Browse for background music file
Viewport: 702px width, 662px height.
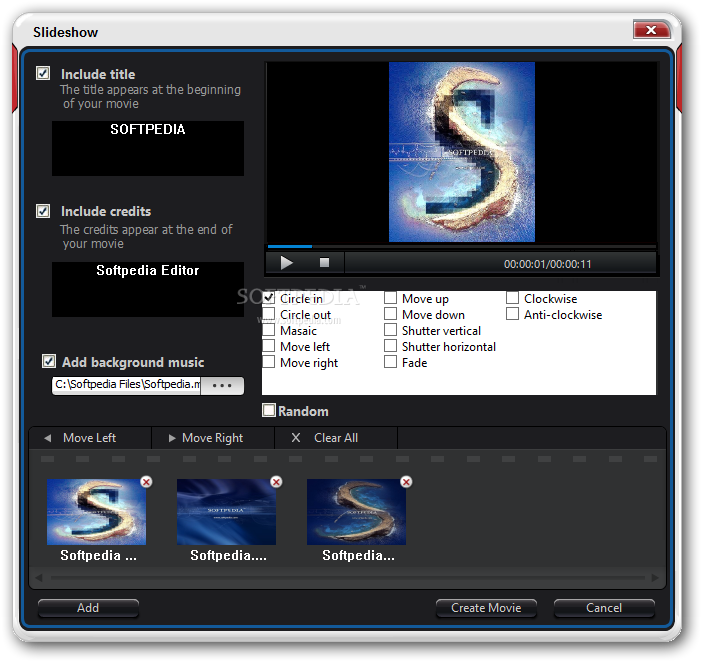click(223, 385)
